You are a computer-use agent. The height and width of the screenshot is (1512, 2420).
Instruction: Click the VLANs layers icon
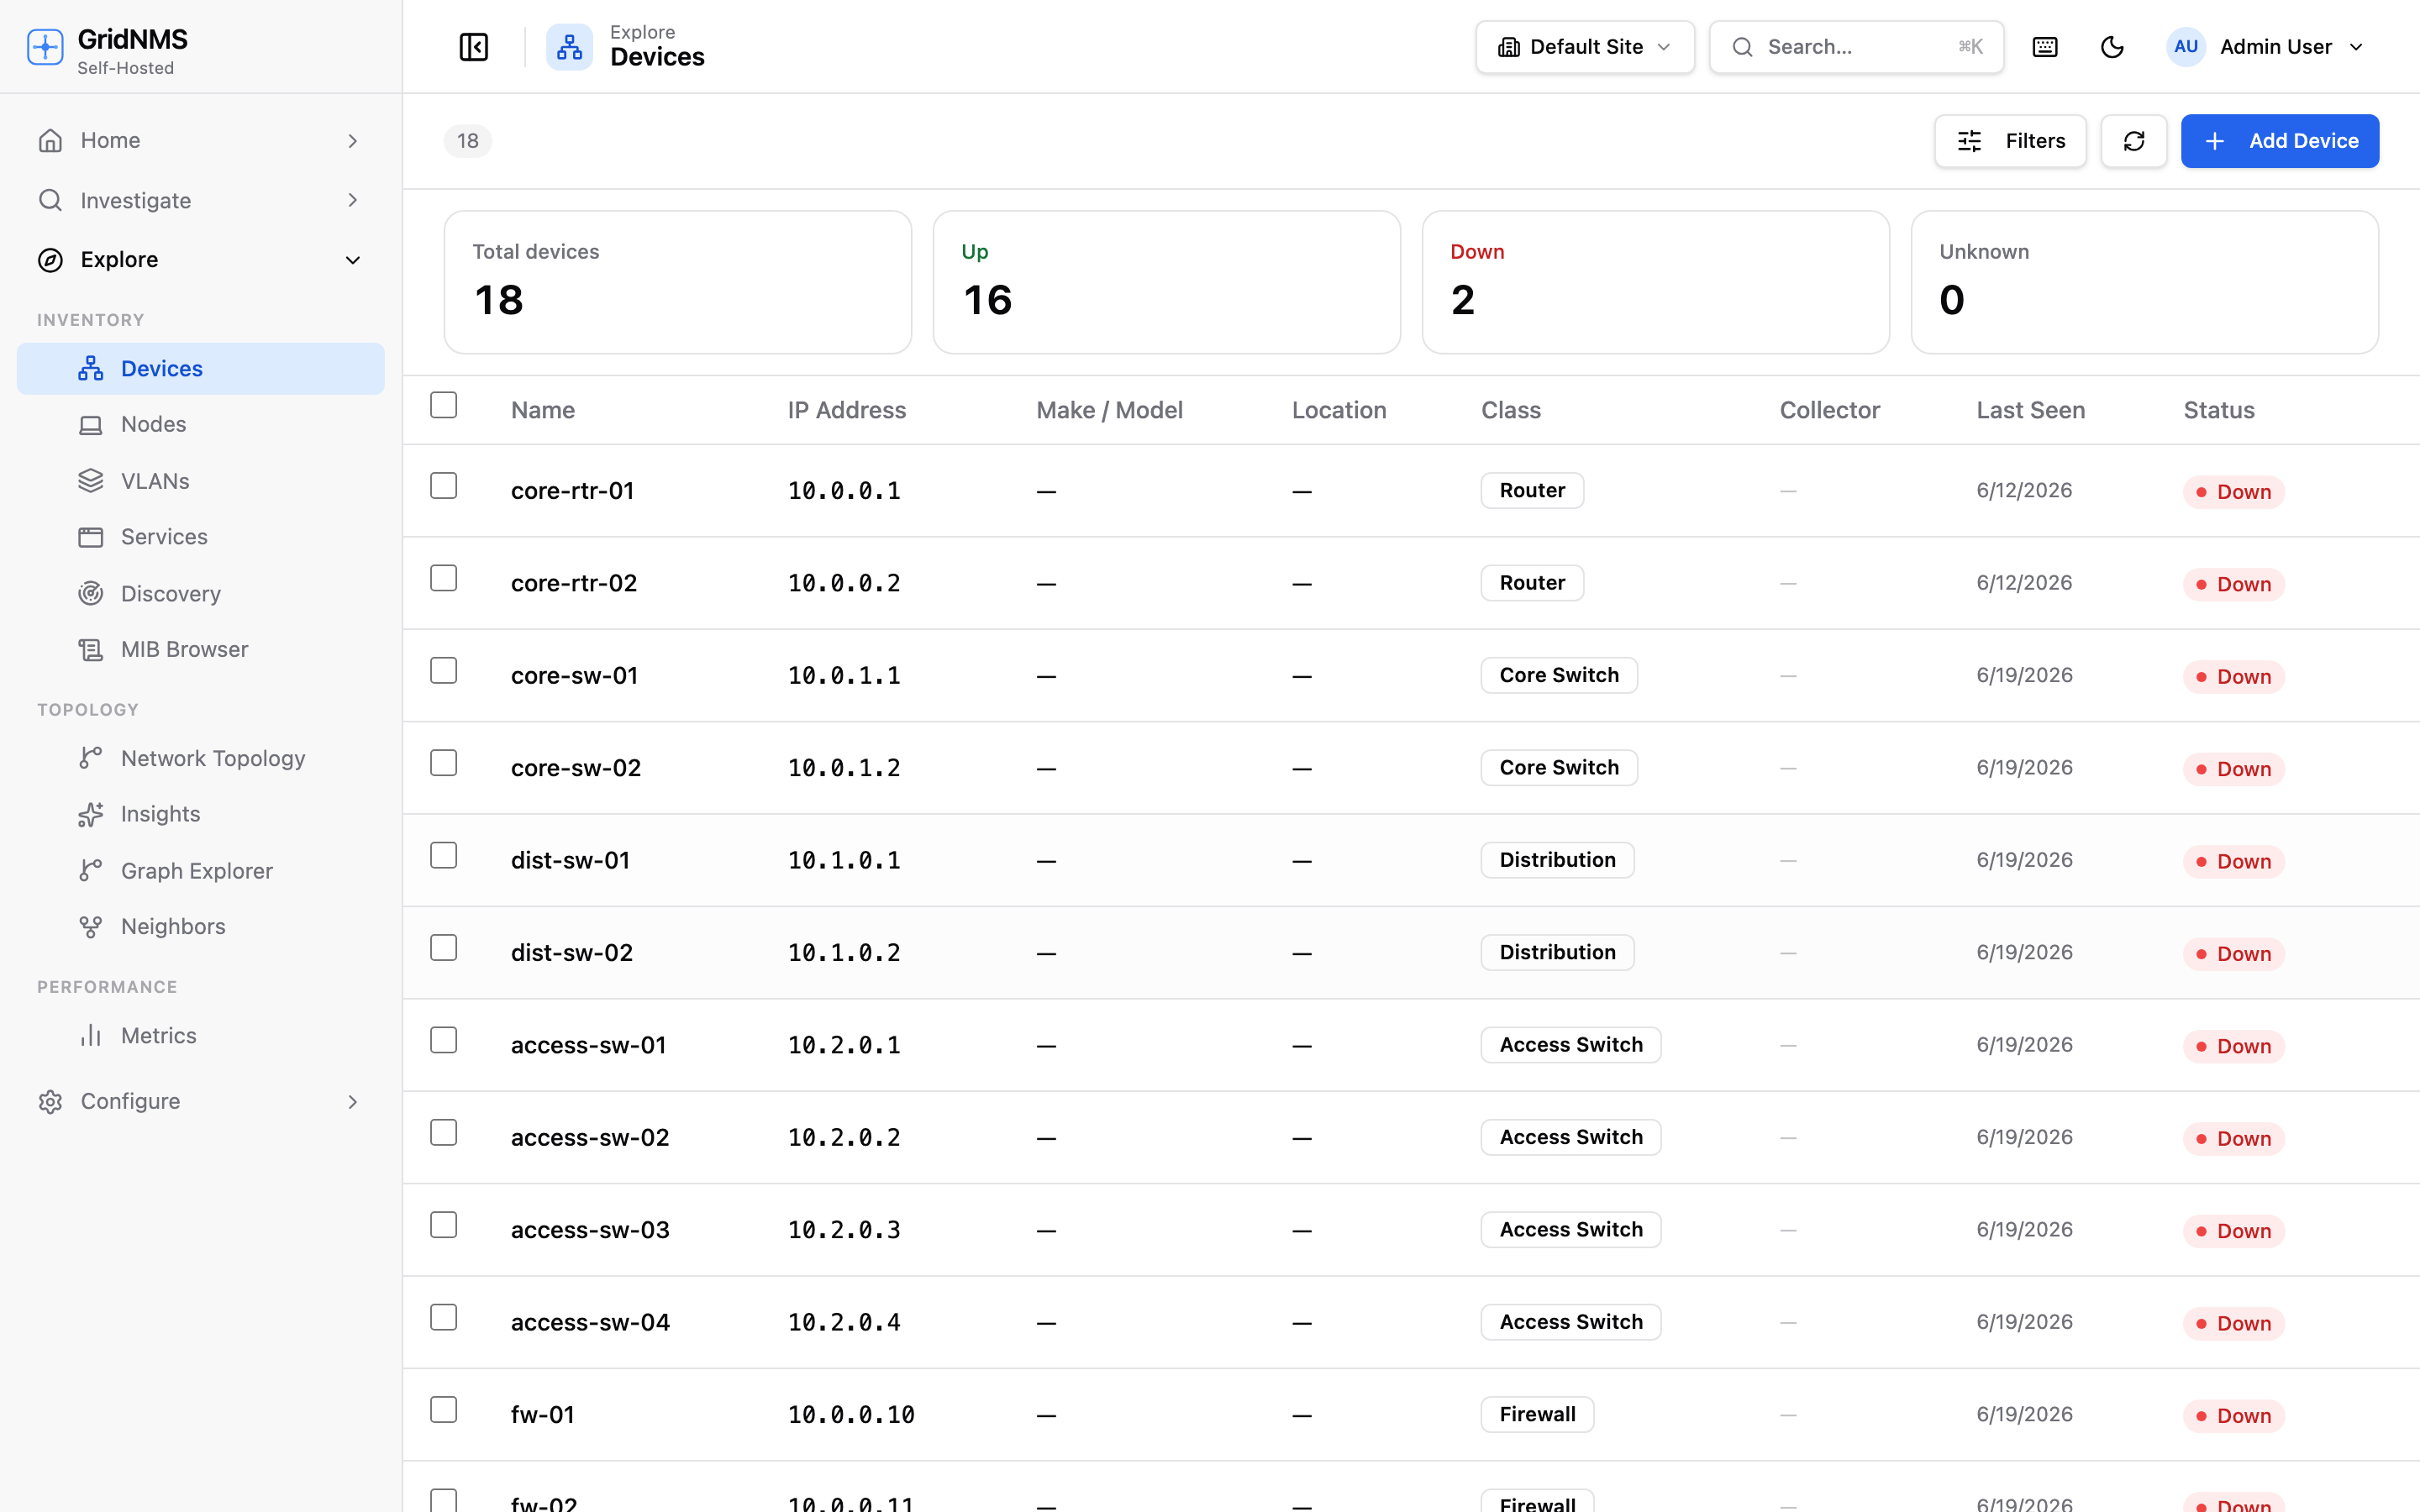click(x=91, y=481)
